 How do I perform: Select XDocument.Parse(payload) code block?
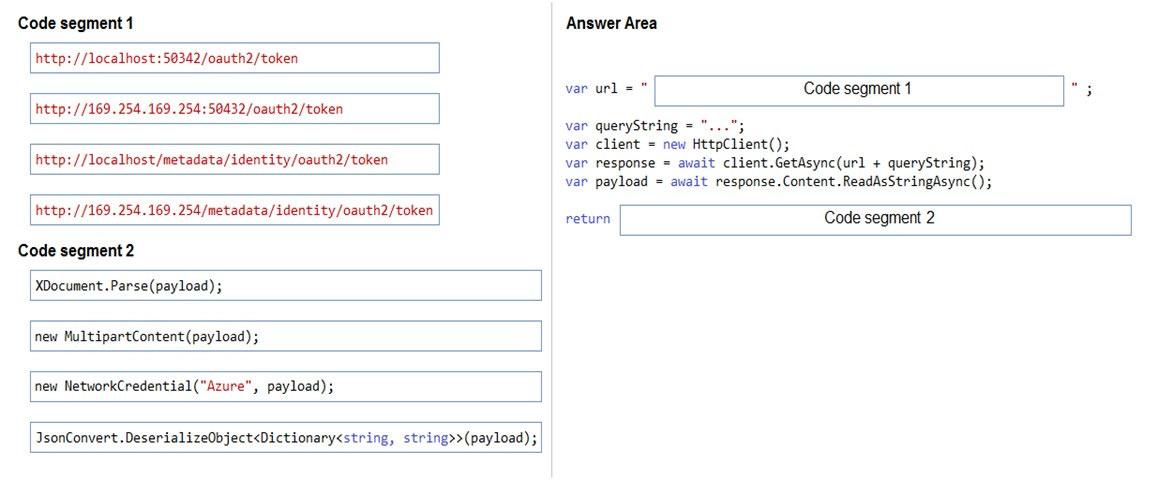[286, 285]
